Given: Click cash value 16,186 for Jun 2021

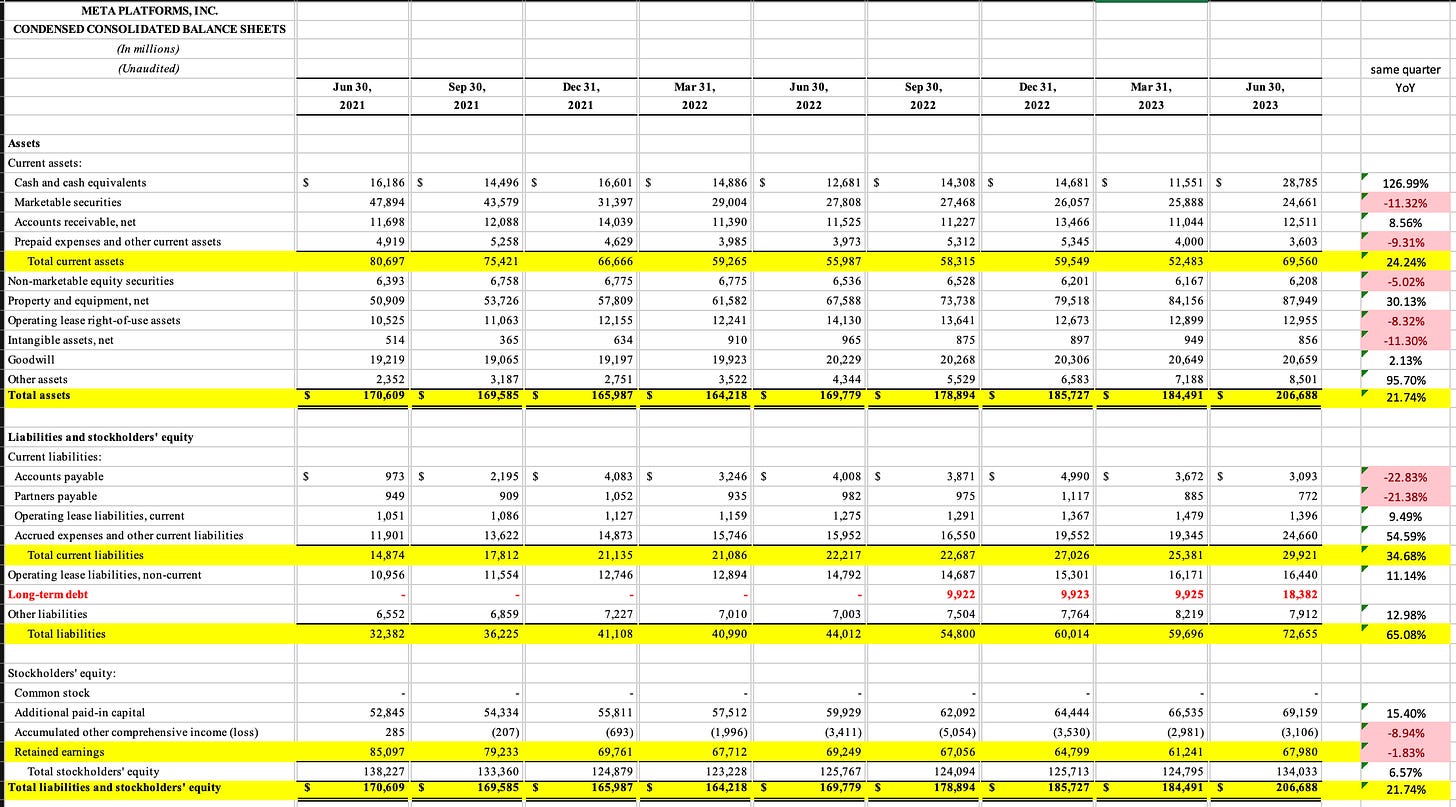Looking at the screenshot, I should click(390, 183).
